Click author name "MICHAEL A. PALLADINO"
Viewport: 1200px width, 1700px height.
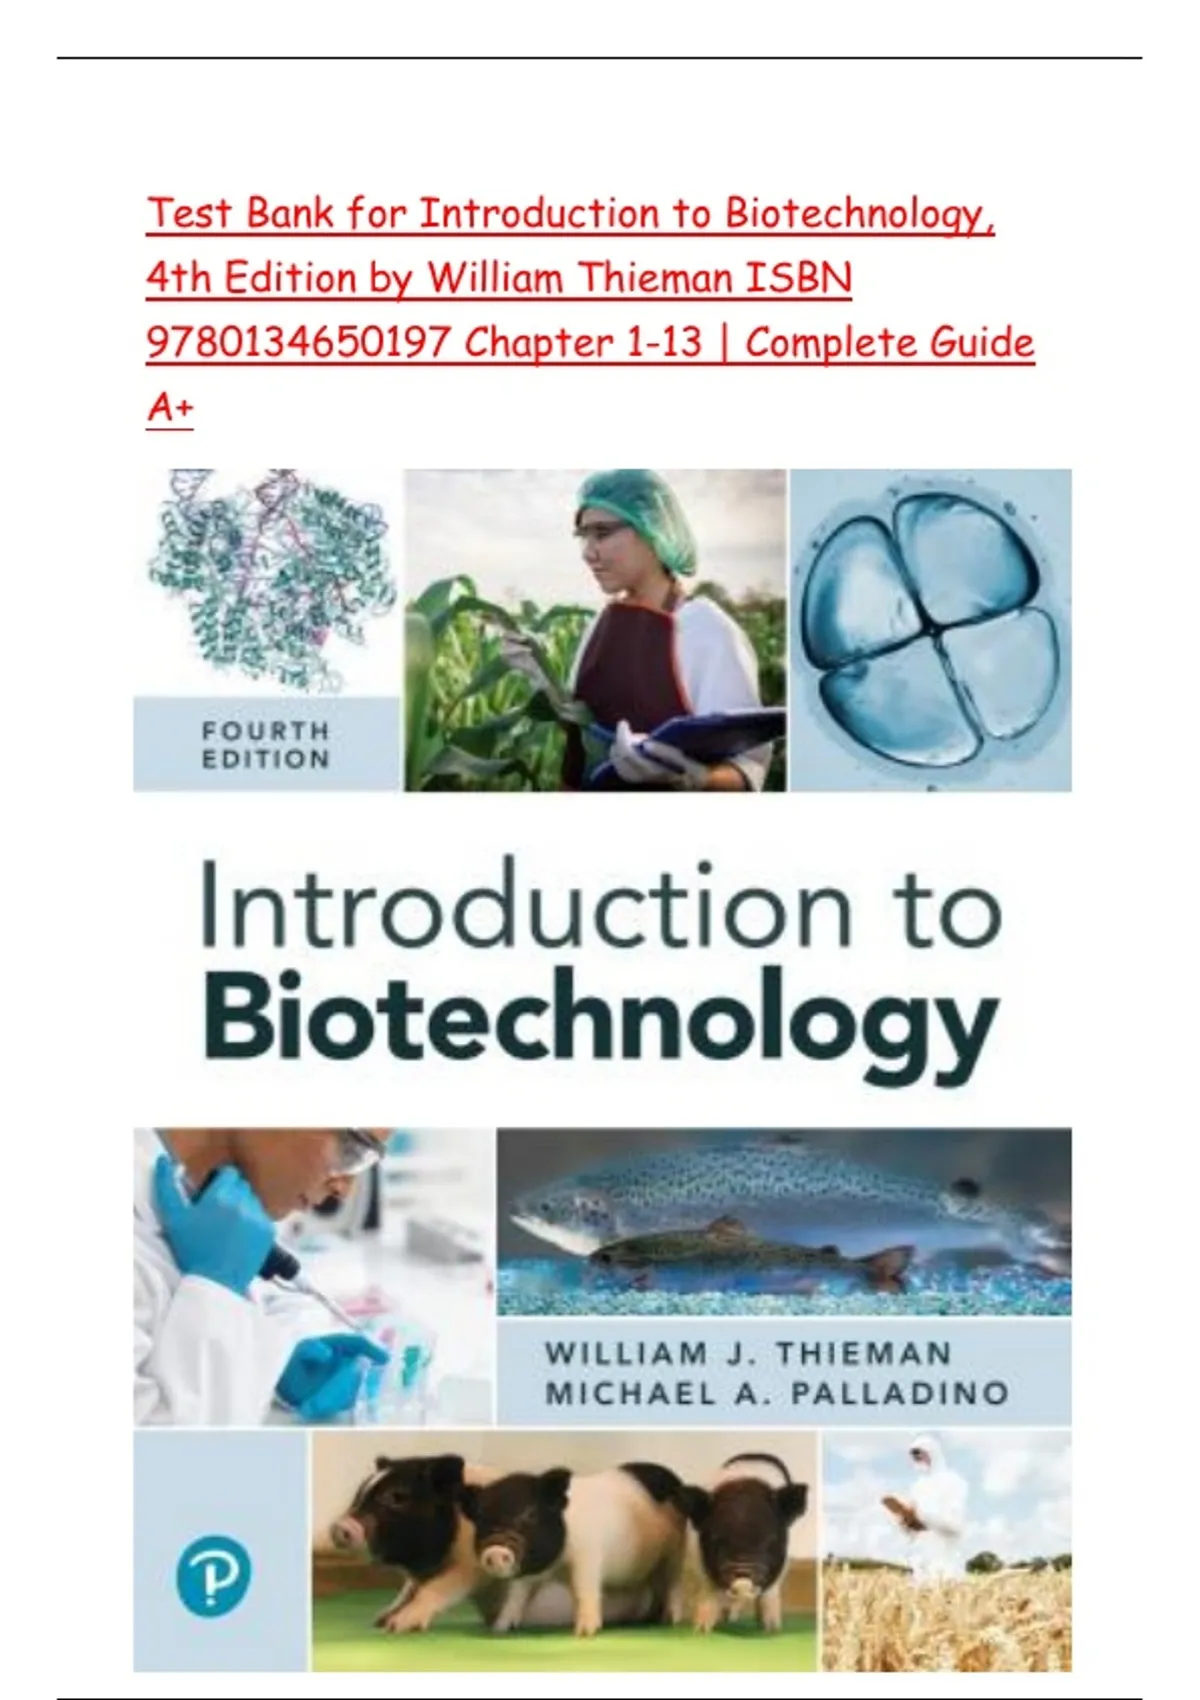[x=776, y=1393]
